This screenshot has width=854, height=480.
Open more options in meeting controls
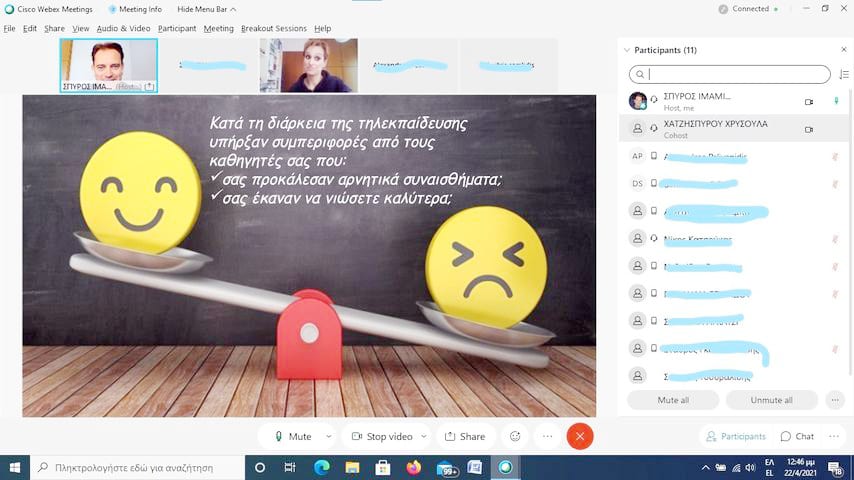tap(547, 436)
